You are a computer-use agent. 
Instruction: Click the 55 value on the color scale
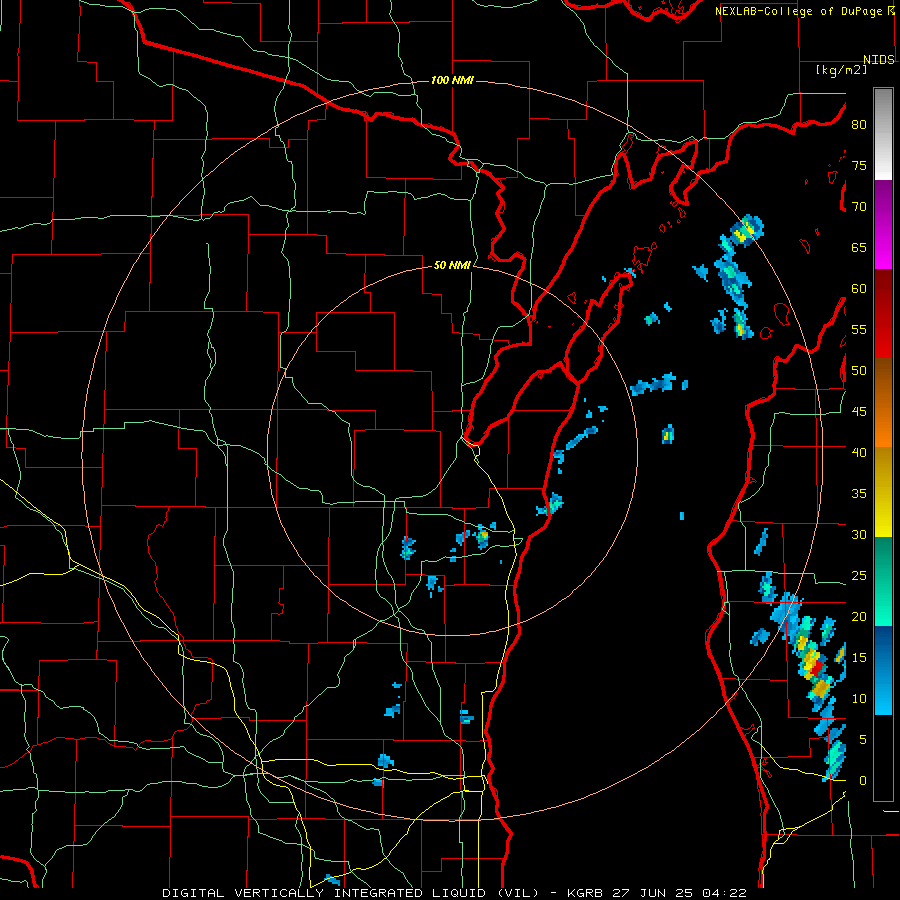(x=859, y=329)
